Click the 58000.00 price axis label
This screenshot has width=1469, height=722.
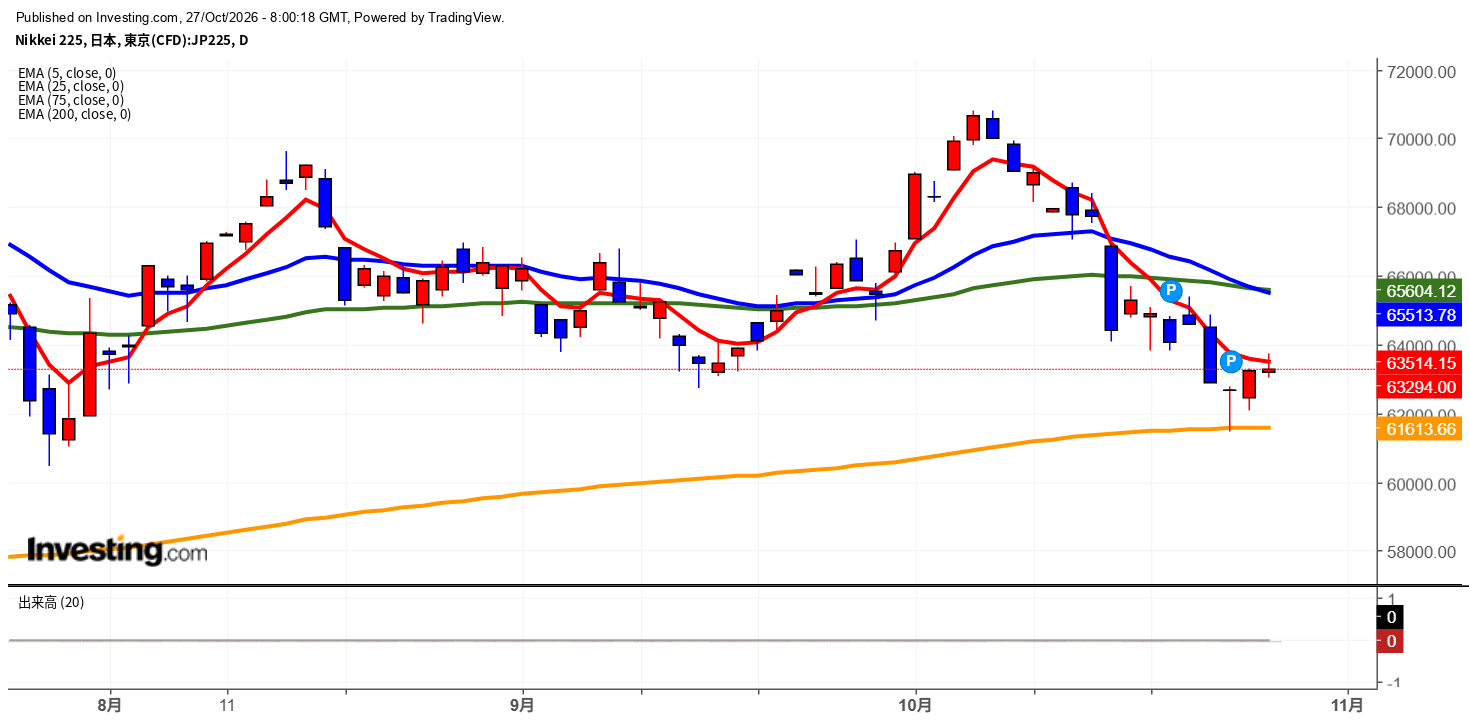[x=1420, y=552]
